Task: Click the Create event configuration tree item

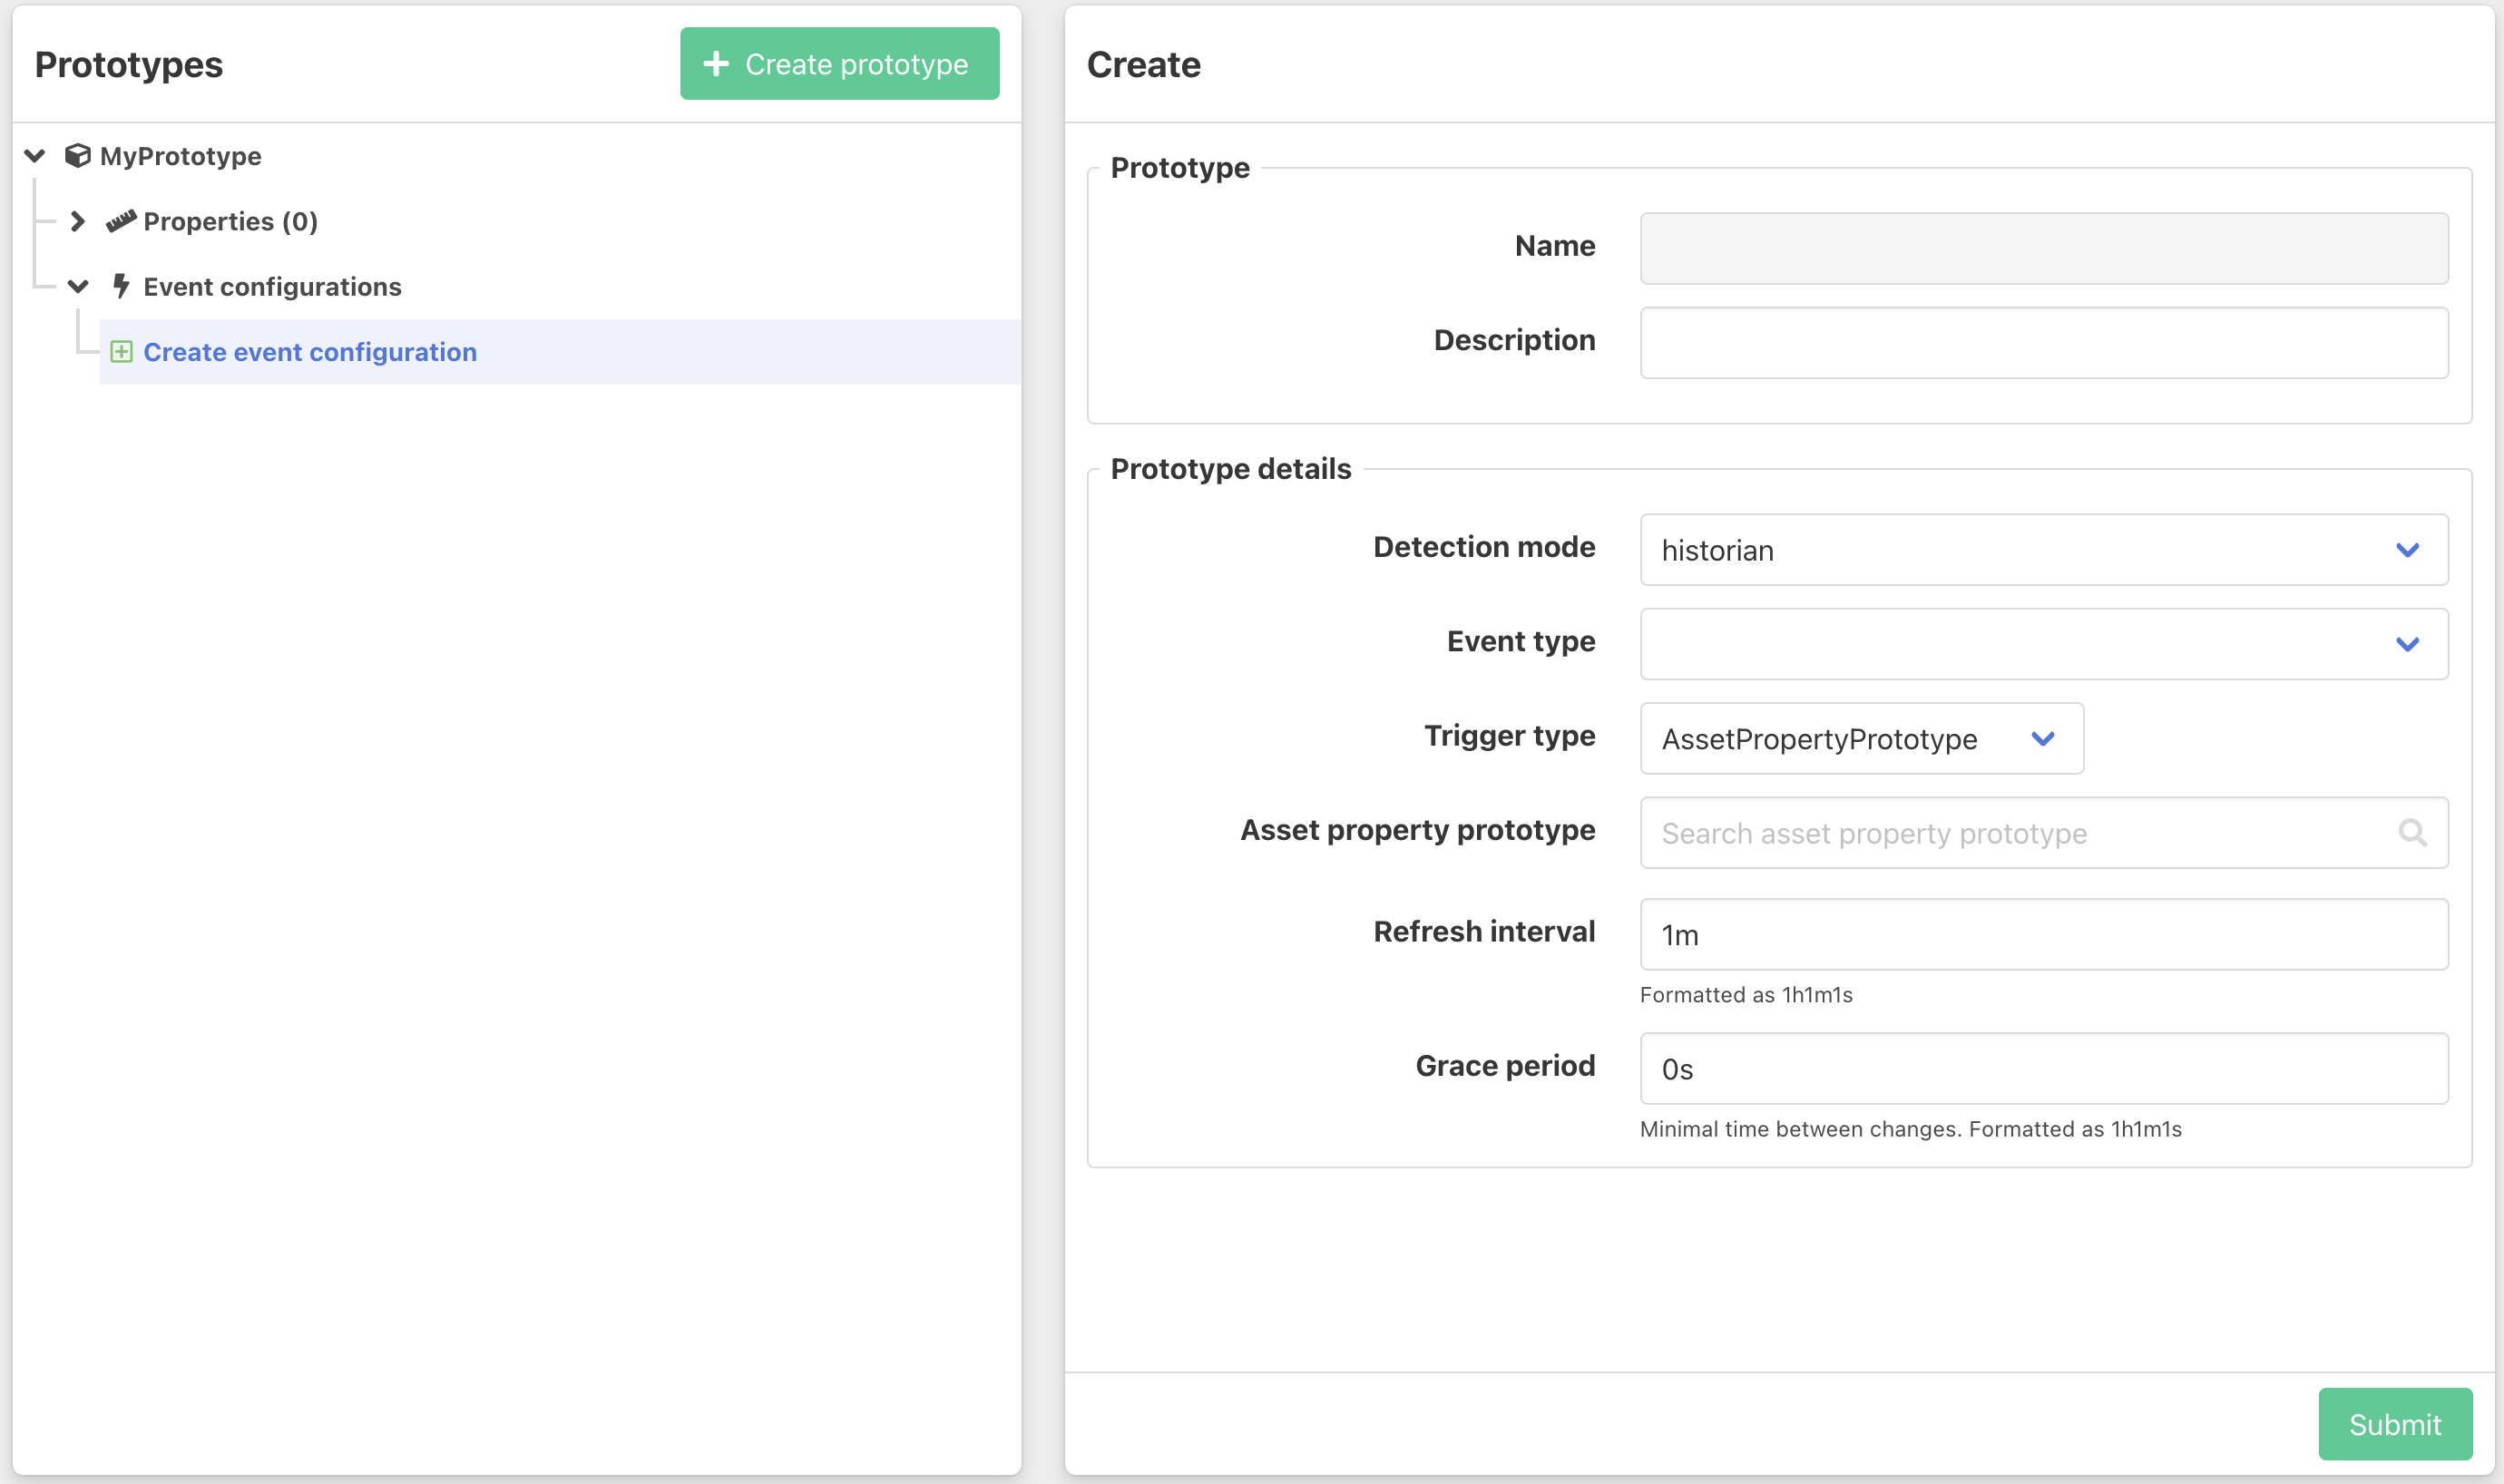Action: coord(309,350)
